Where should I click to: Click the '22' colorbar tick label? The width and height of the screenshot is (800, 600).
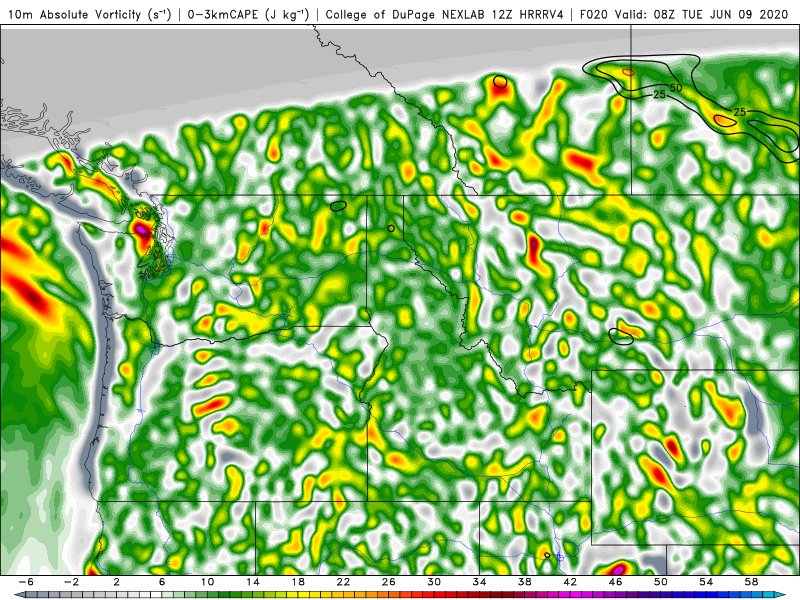pyautogui.click(x=343, y=582)
